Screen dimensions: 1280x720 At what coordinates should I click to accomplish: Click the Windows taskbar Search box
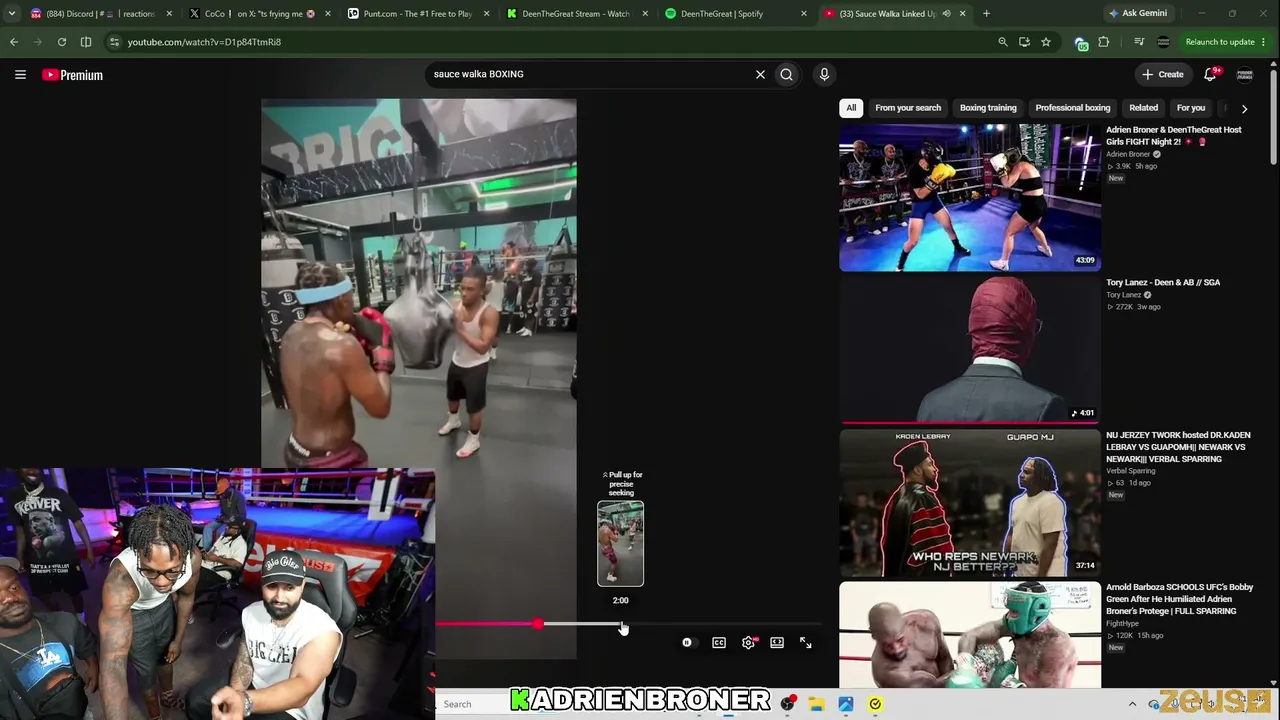[x=472, y=704]
